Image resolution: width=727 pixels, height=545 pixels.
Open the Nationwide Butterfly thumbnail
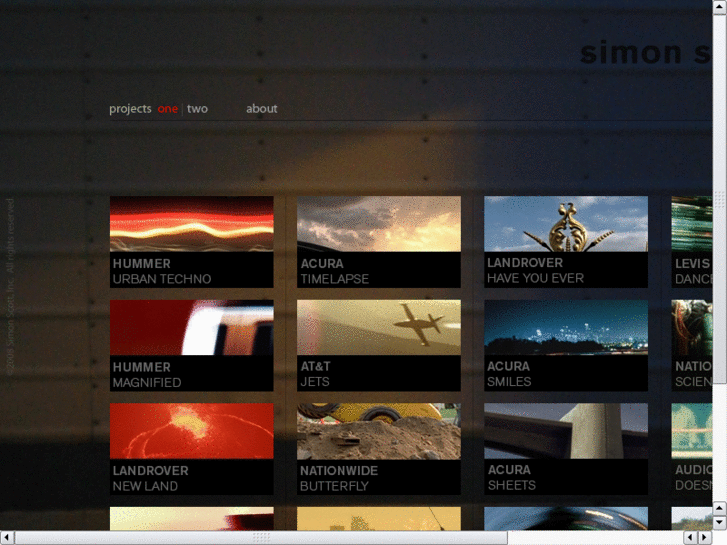tap(379, 431)
